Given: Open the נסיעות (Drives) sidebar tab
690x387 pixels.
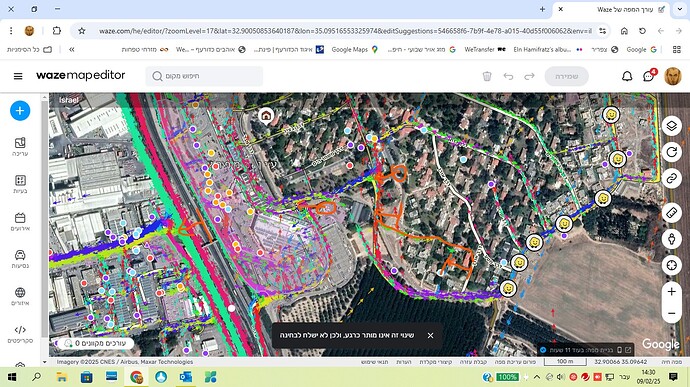Looking at the screenshot, I should pos(20,259).
